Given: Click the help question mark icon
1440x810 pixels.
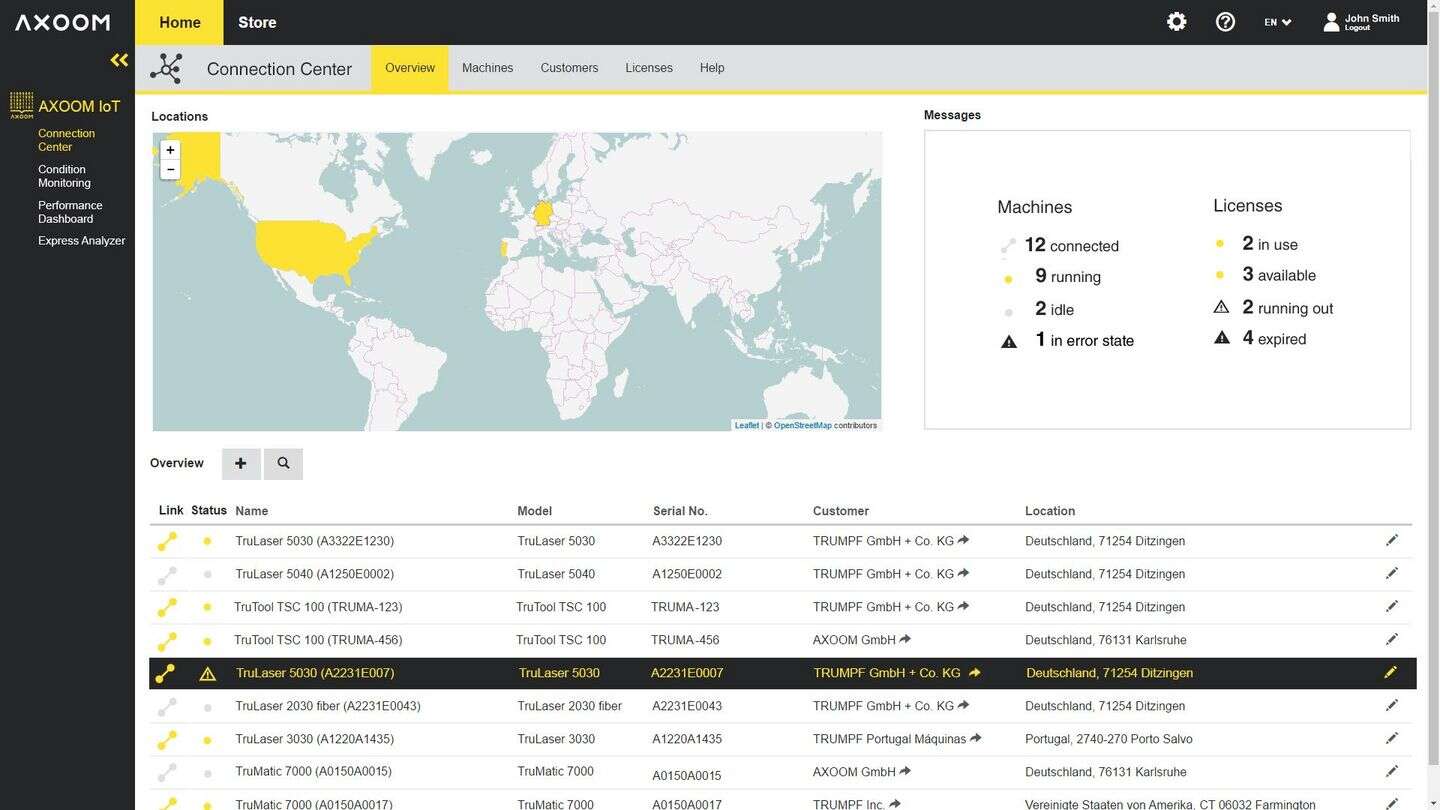Looking at the screenshot, I should (x=1225, y=22).
